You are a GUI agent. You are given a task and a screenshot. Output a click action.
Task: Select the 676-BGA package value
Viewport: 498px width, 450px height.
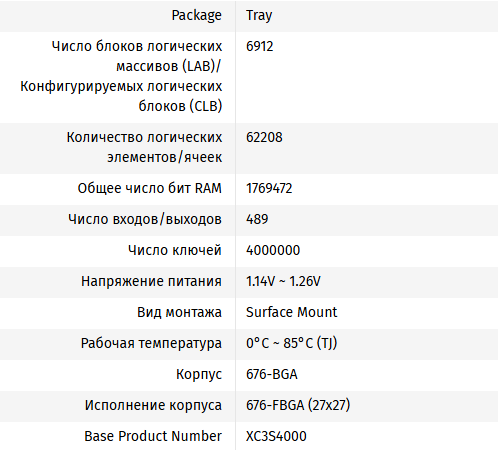(x=272, y=374)
